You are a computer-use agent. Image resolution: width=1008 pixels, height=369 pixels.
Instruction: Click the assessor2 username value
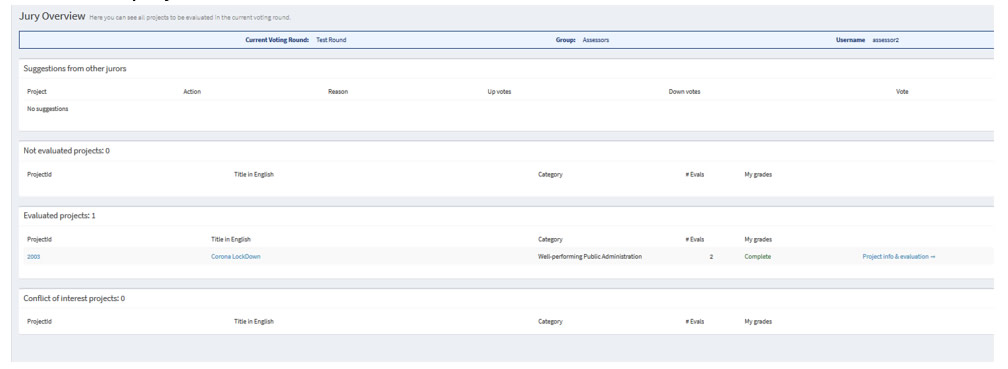[x=885, y=40]
